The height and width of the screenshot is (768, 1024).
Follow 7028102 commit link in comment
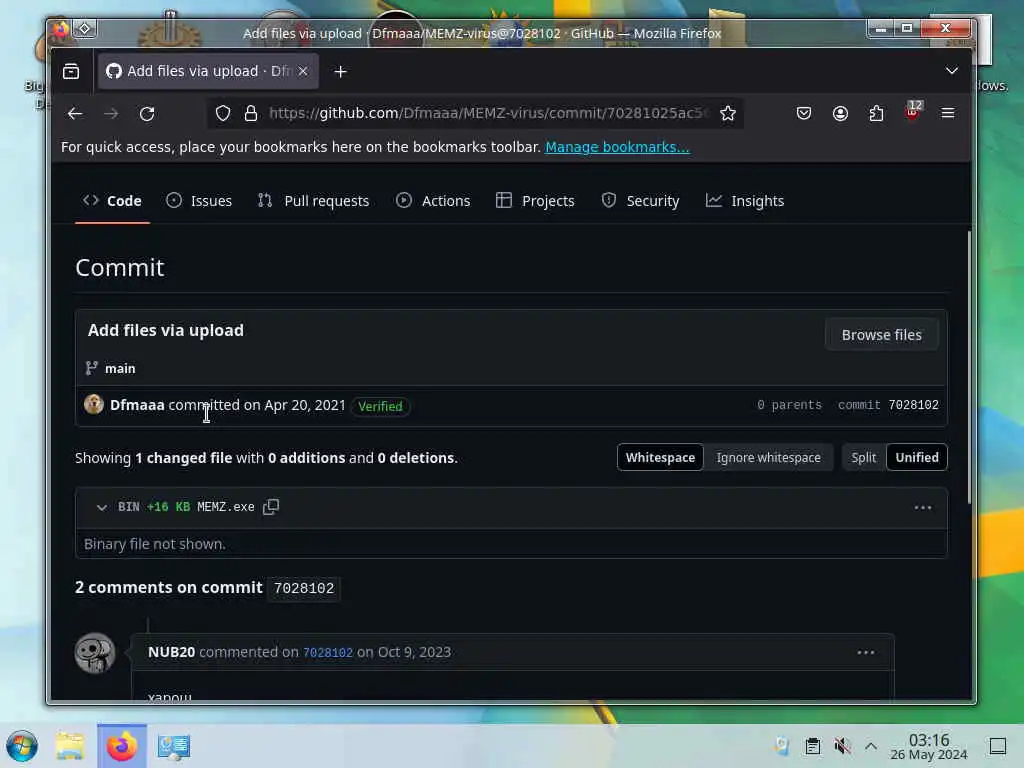pyautogui.click(x=328, y=652)
